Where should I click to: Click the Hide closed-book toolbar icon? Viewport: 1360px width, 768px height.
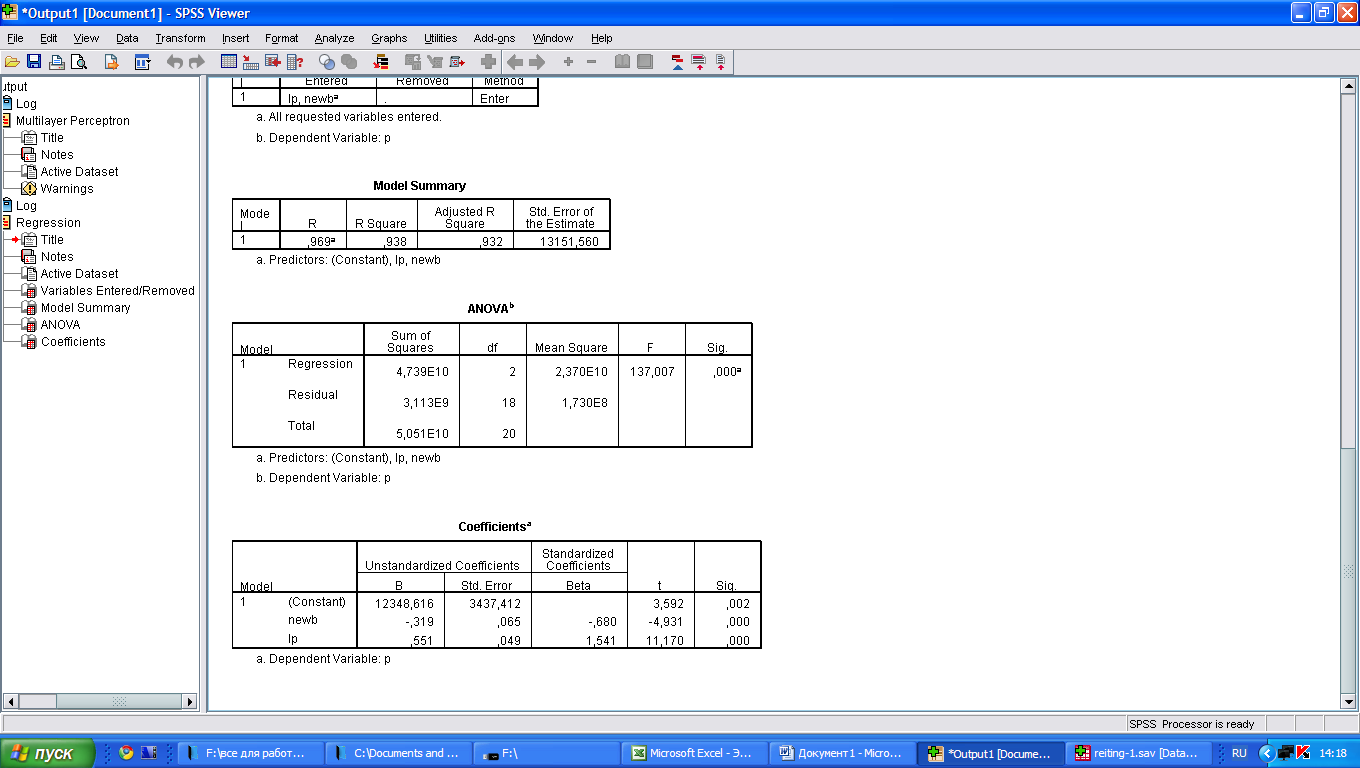645,62
